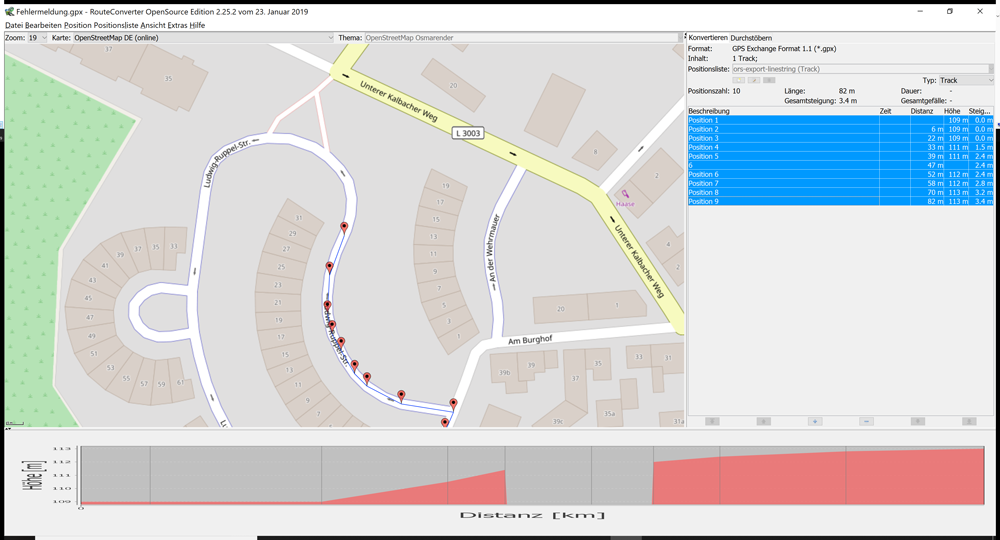Open the Zoom level dropdown
Screen dimensions: 1000x540
point(38,38)
